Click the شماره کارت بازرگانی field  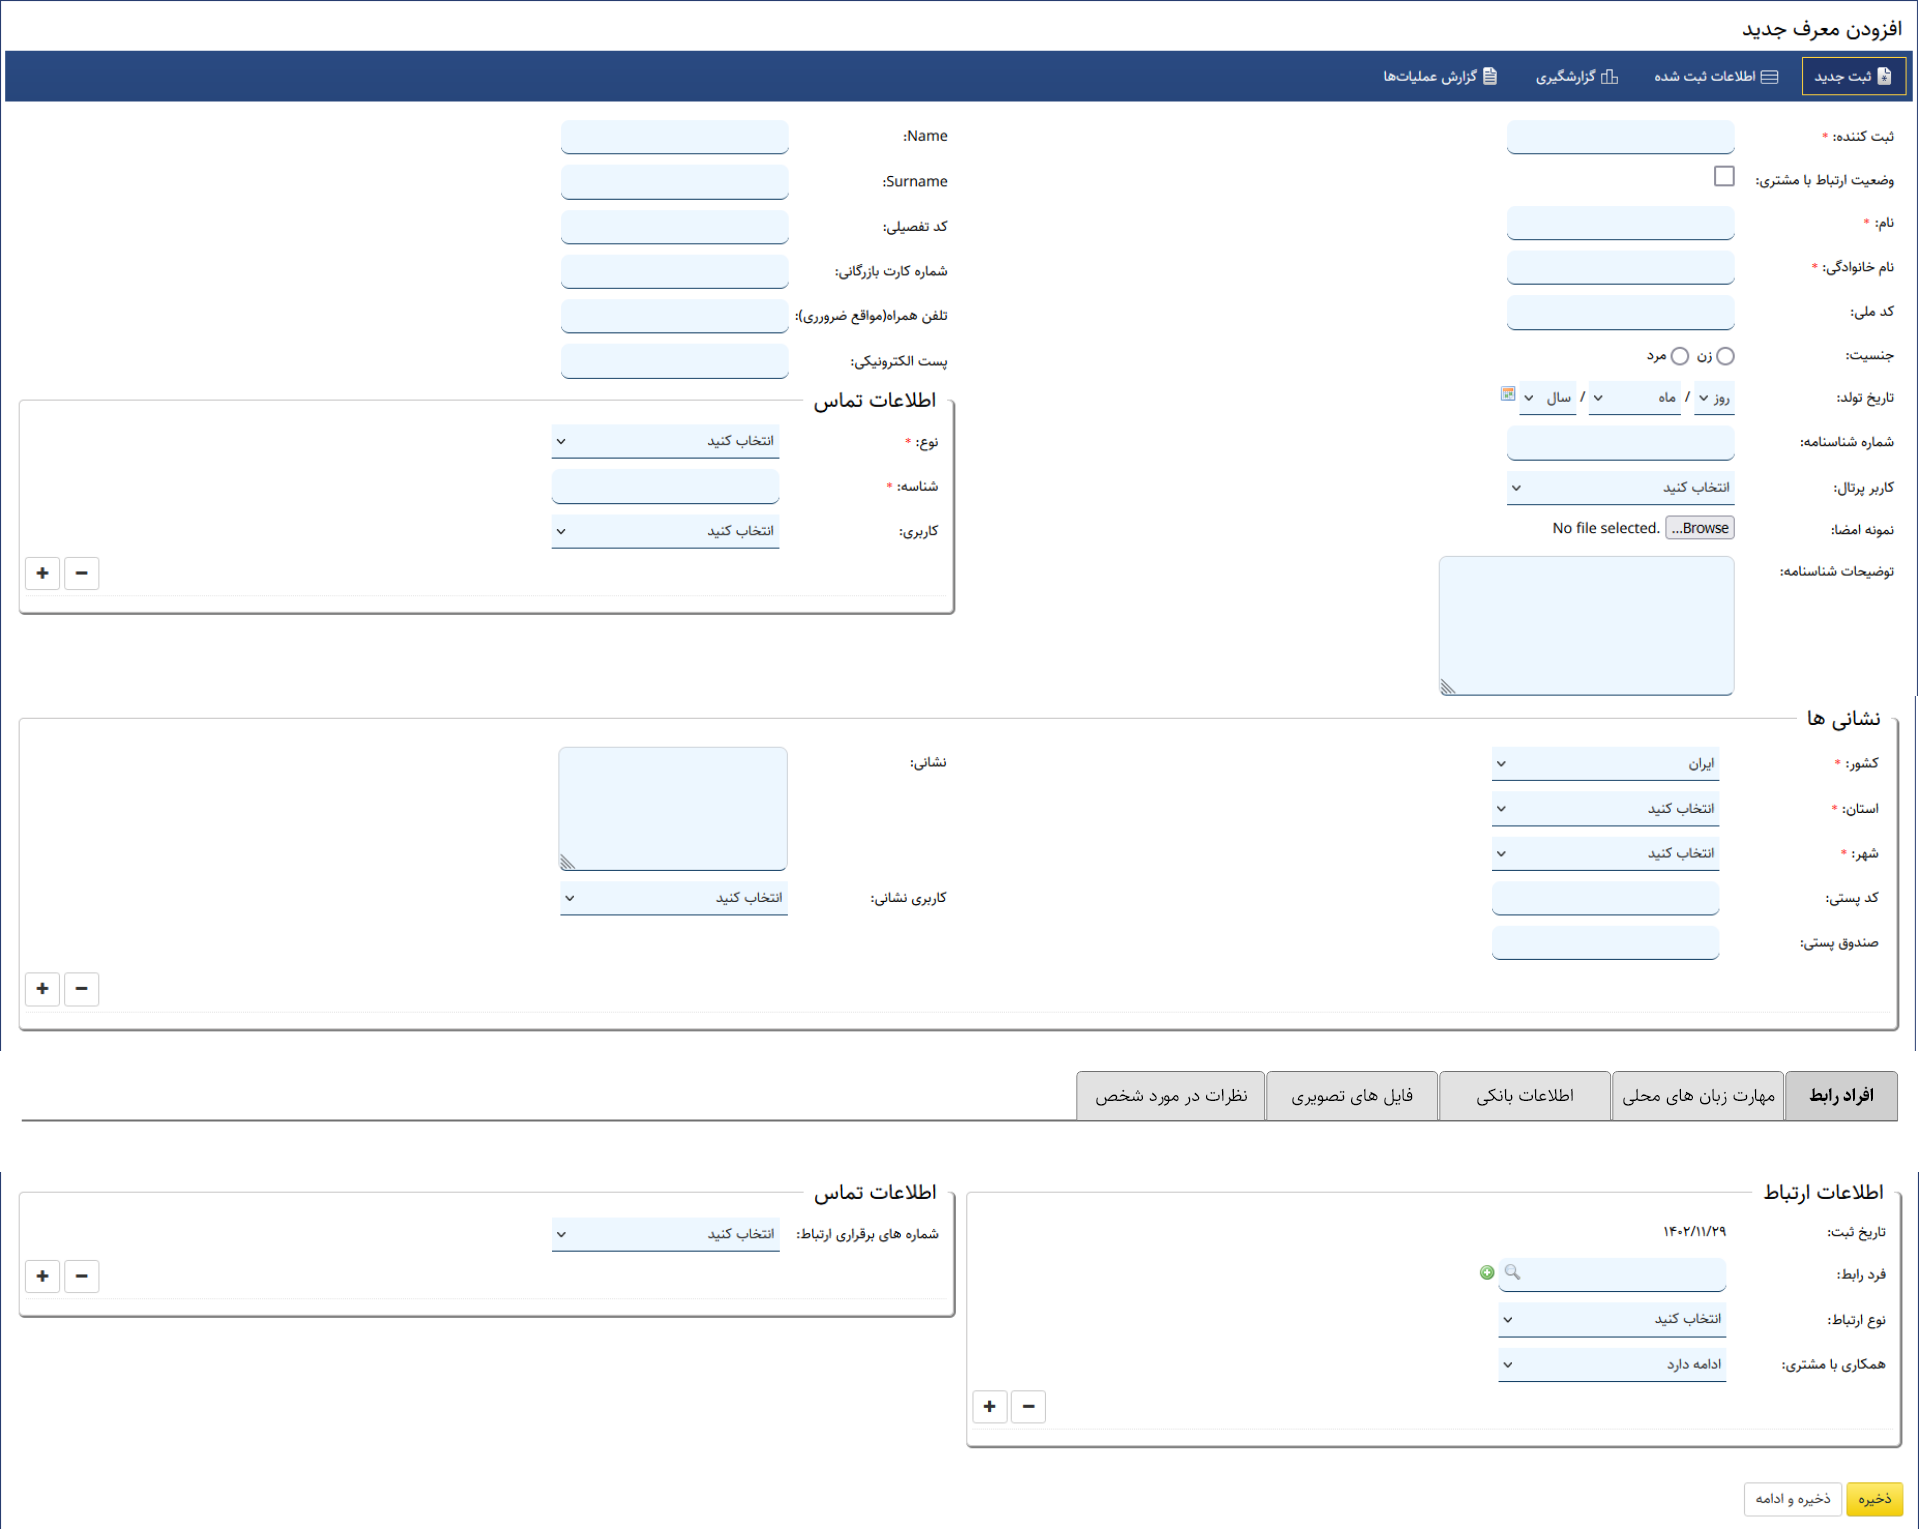[x=675, y=272]
